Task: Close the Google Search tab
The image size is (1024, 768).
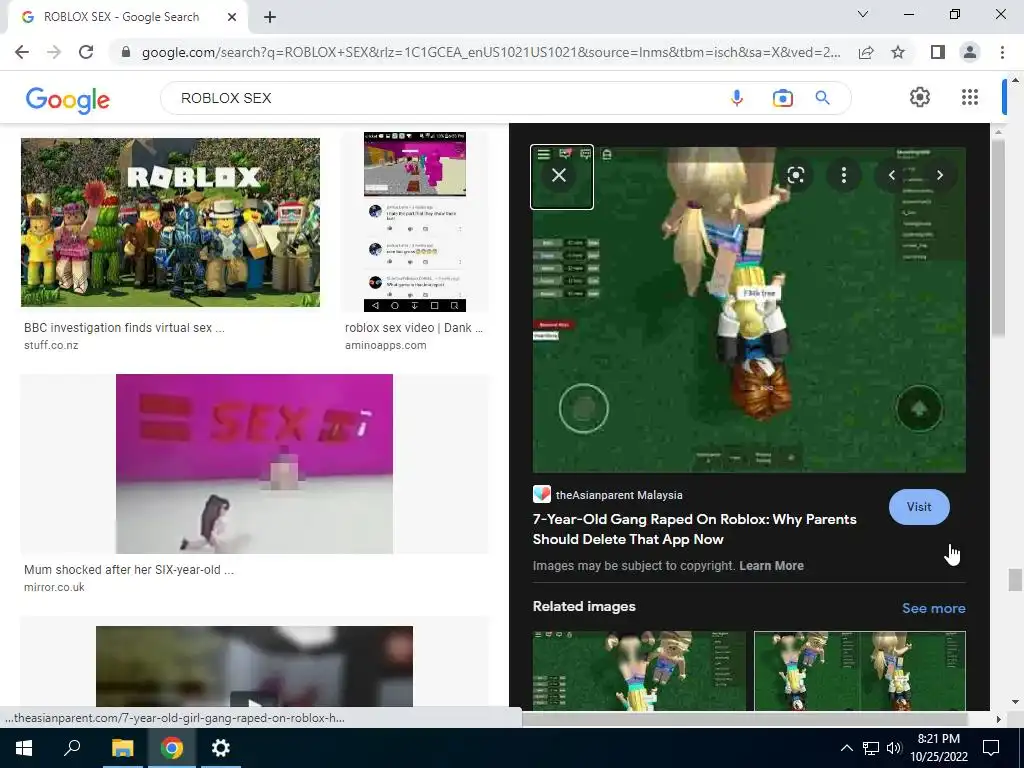Action: tap(232, 17)
